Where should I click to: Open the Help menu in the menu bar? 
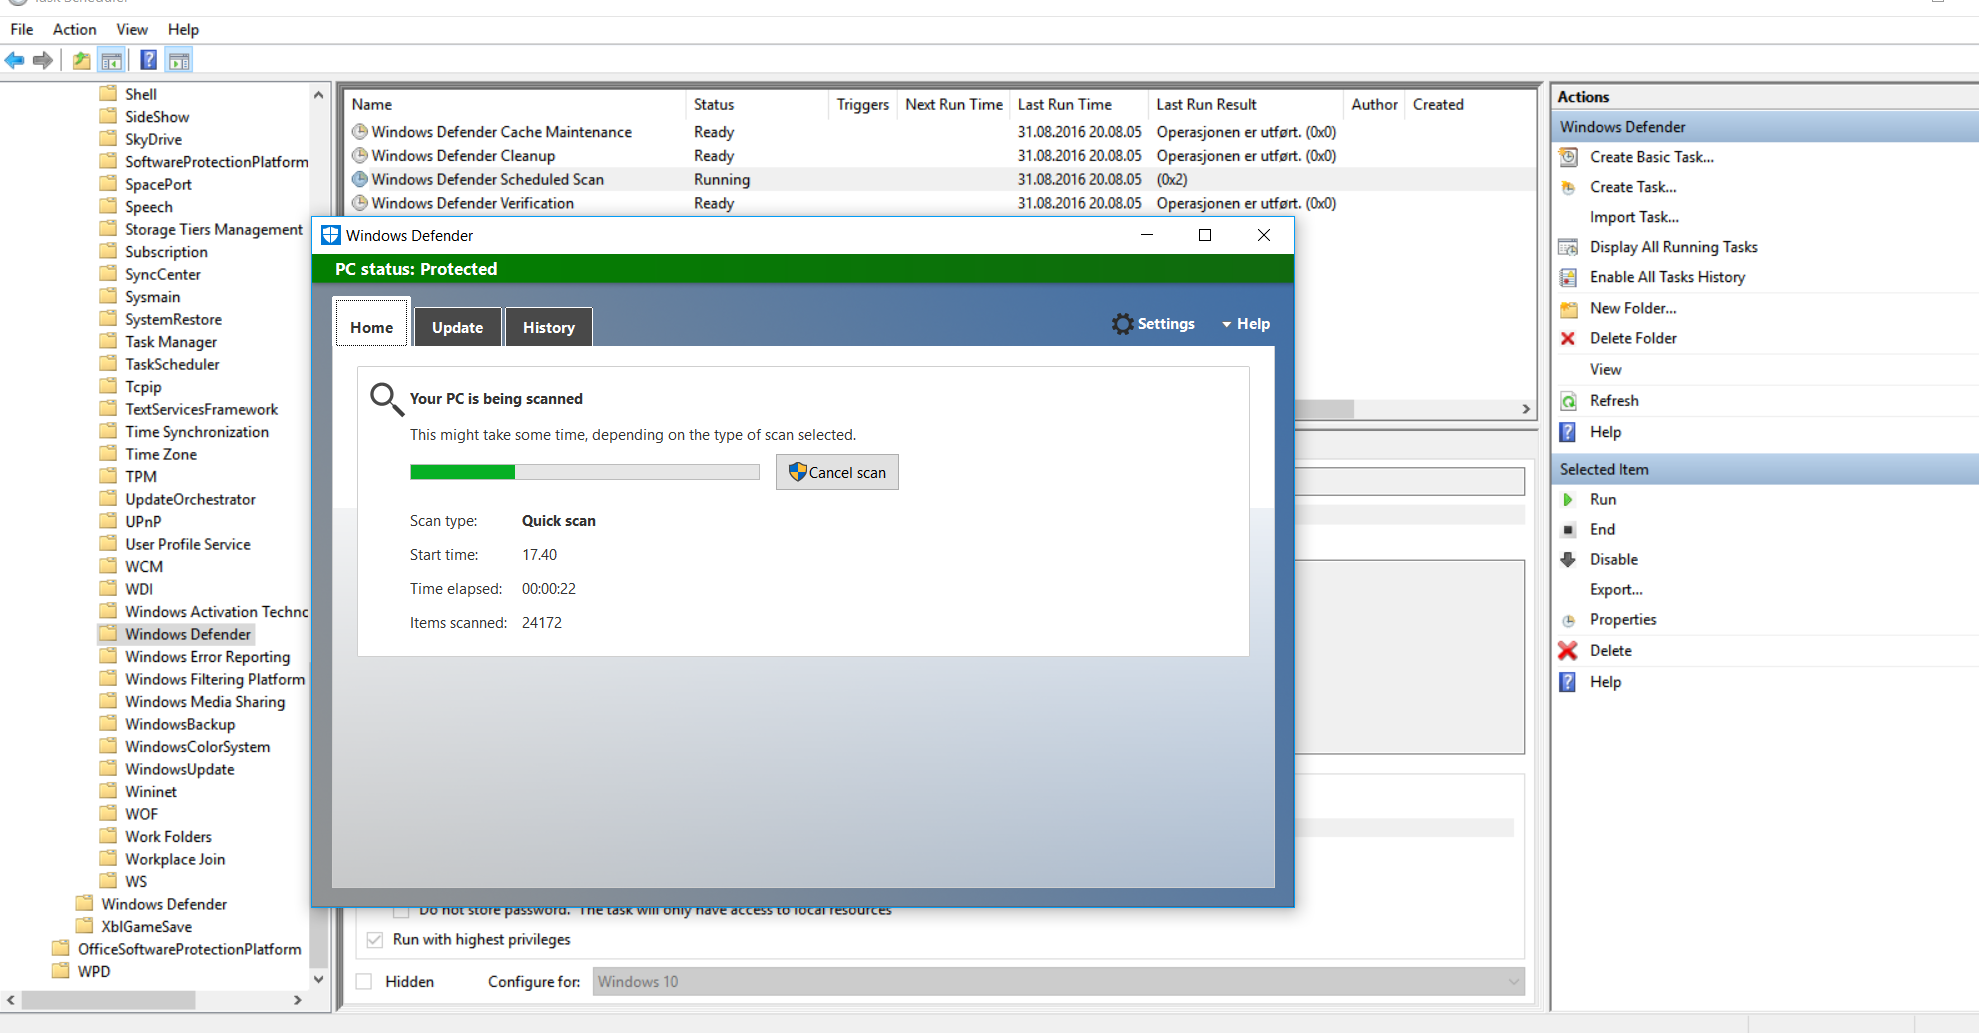pyautogui.click(x=183, y=29)
